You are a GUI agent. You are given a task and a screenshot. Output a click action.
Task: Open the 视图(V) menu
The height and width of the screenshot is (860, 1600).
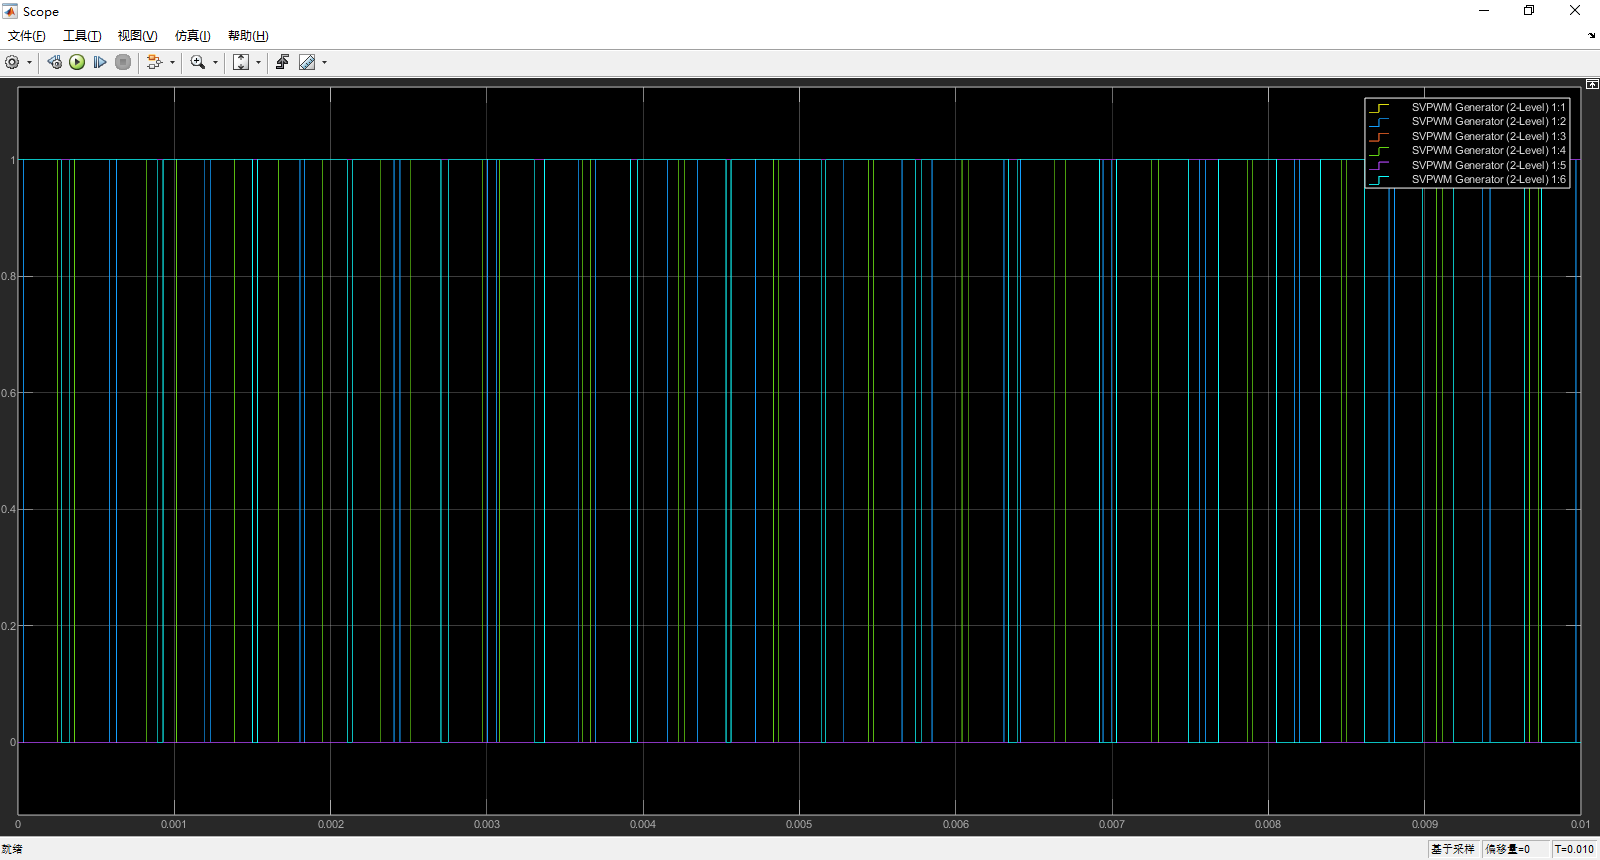137,36
